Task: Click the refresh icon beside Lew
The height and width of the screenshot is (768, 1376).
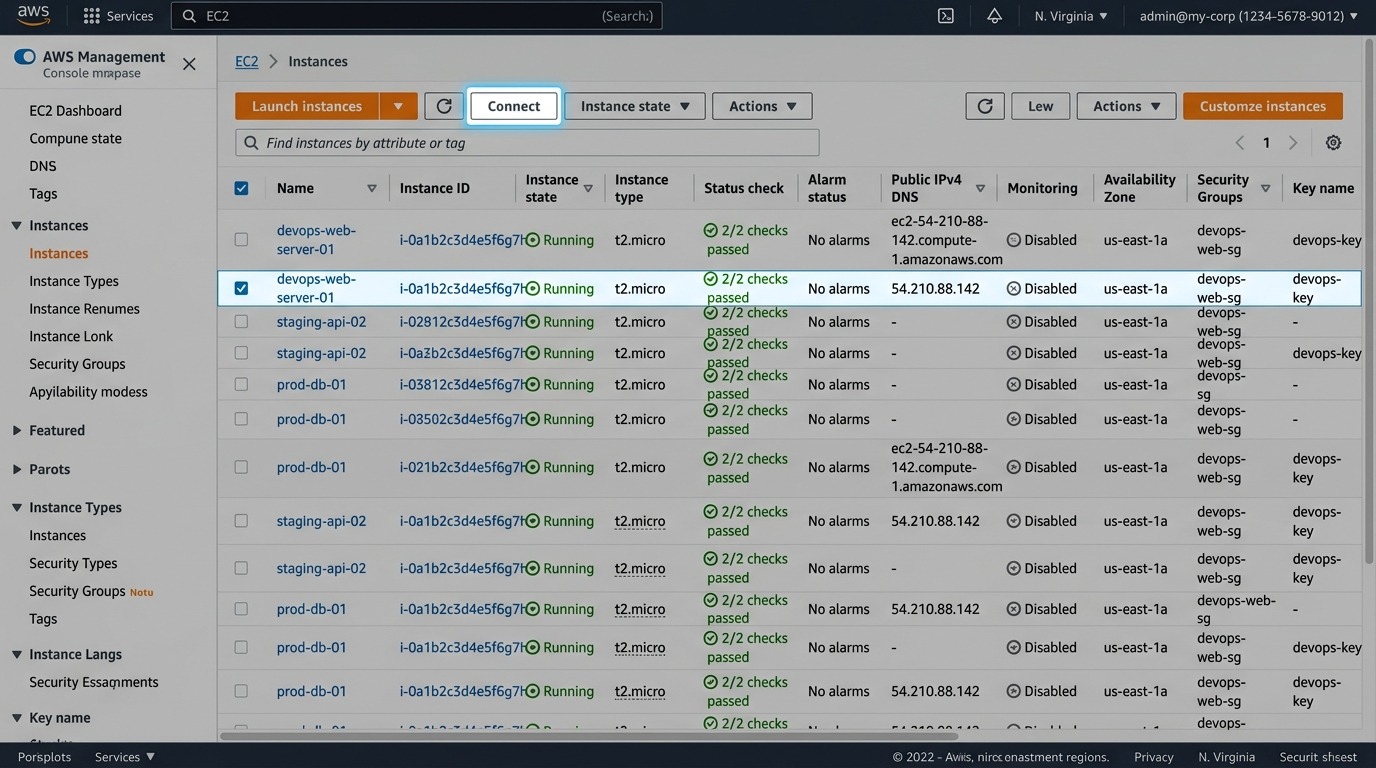Action: pos(985,106)
